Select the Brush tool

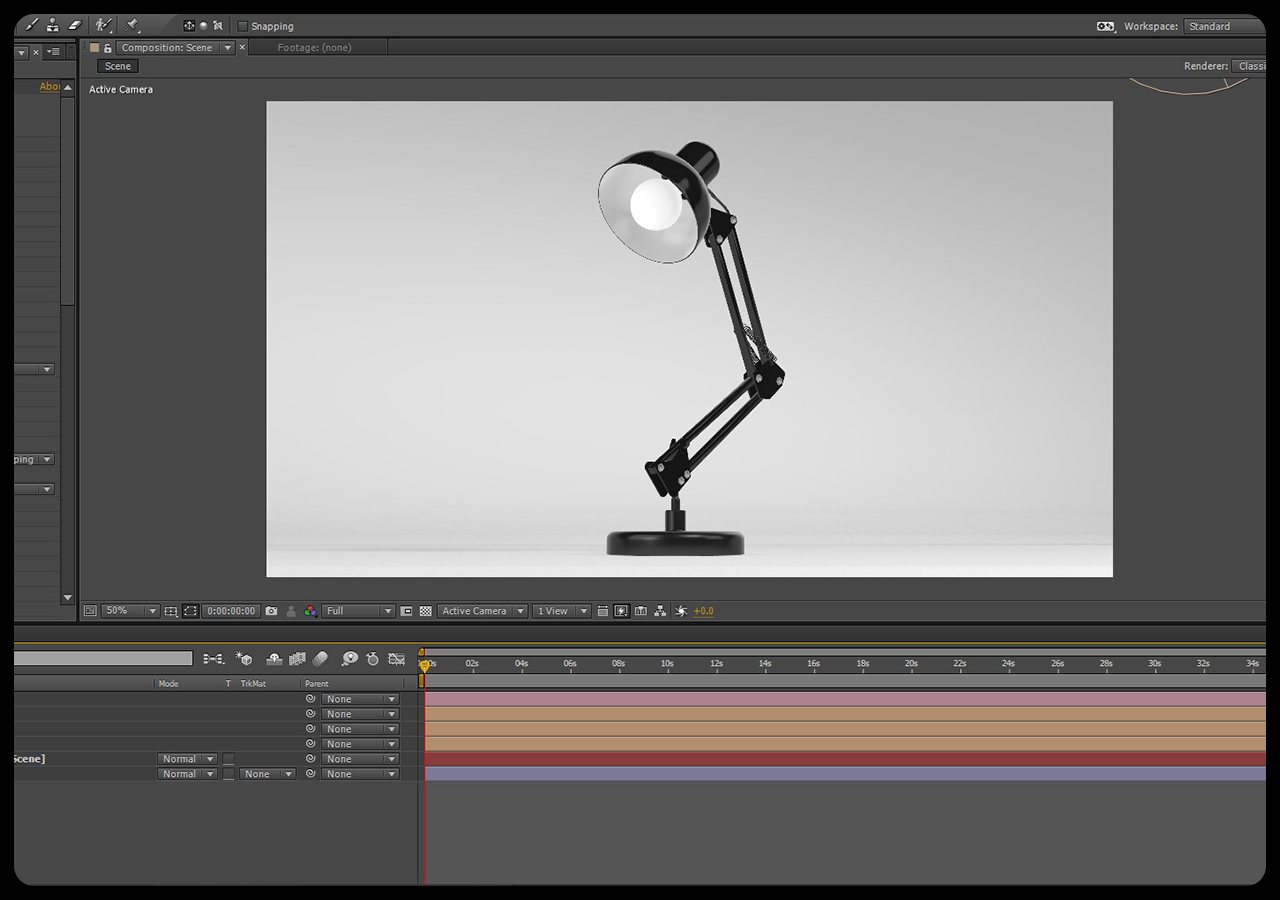(31, 23)
